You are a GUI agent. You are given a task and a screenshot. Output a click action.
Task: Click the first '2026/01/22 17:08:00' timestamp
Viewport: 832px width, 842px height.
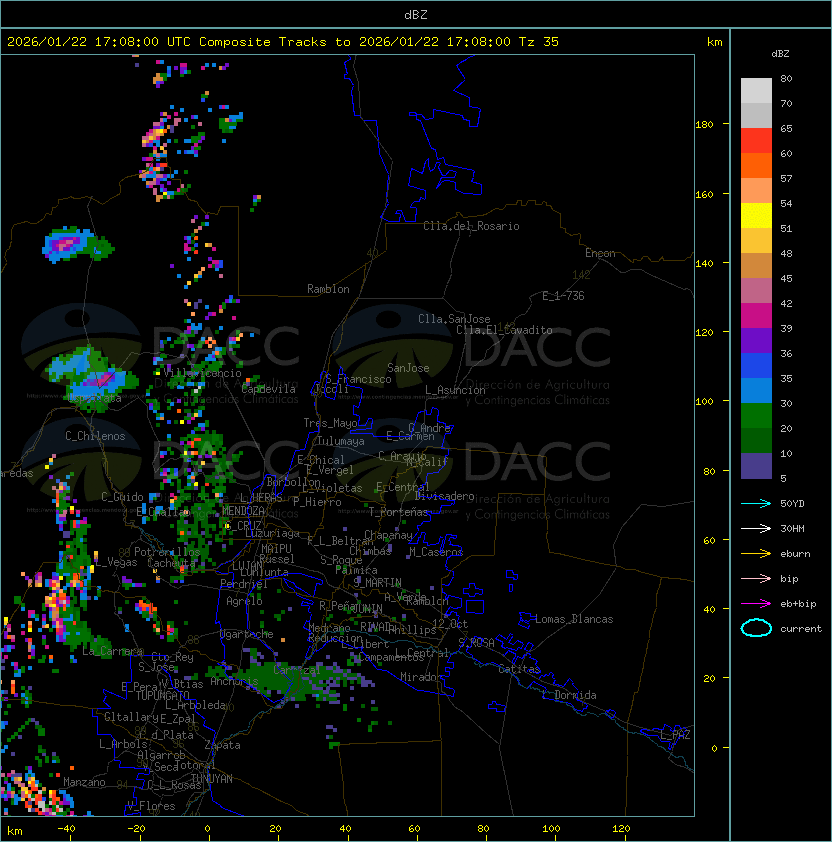pos(83,42)
